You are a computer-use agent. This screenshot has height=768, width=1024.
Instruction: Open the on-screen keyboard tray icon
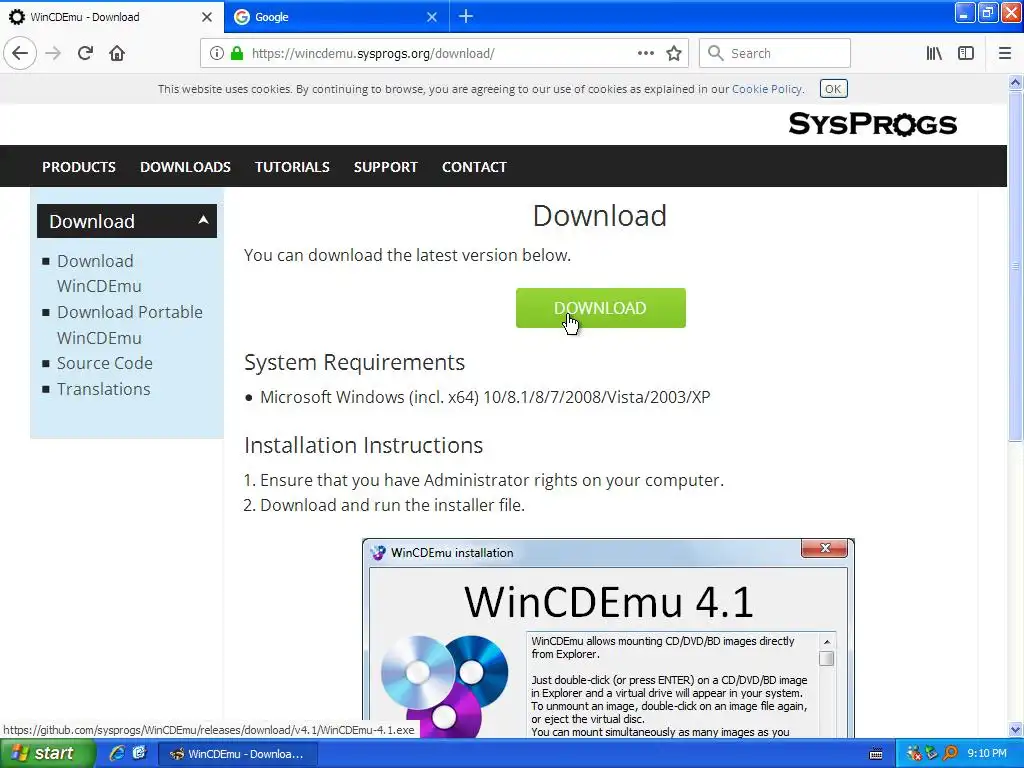coord(876,754)
